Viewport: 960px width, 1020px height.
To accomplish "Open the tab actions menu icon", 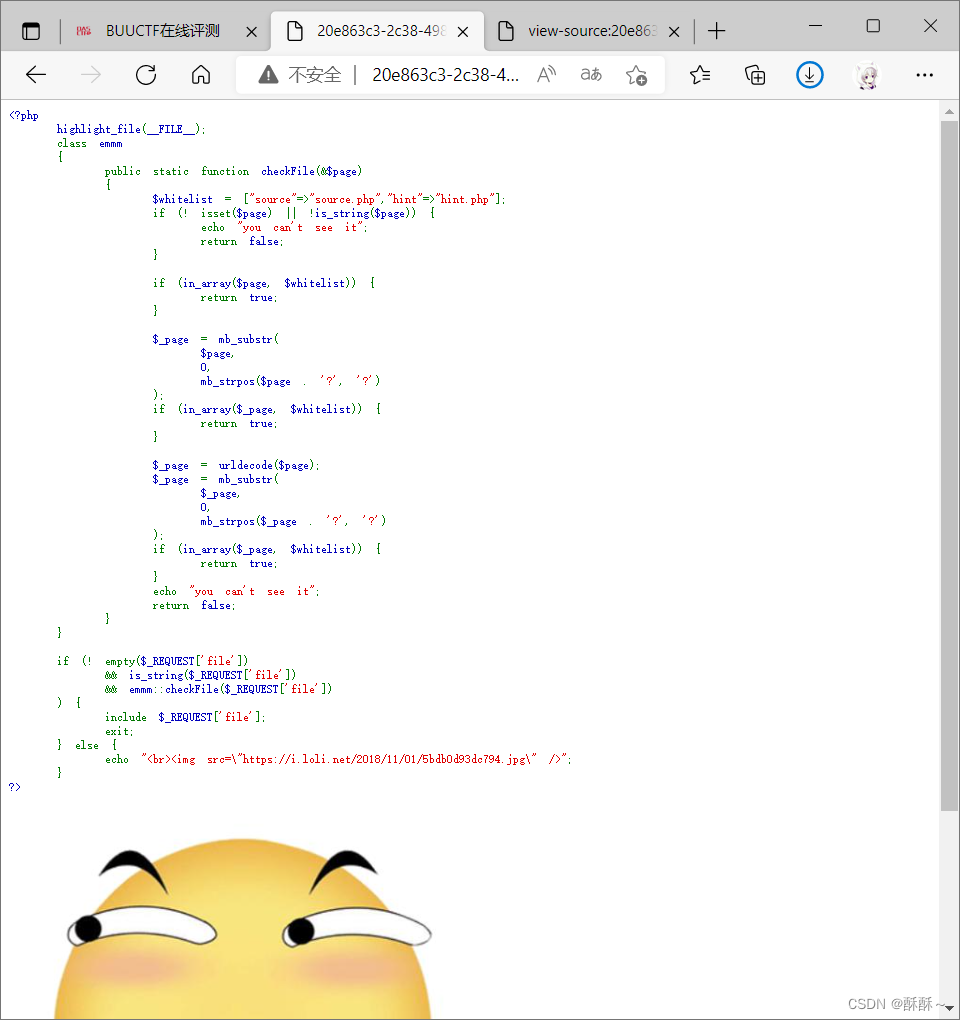I will coord(31,31).
